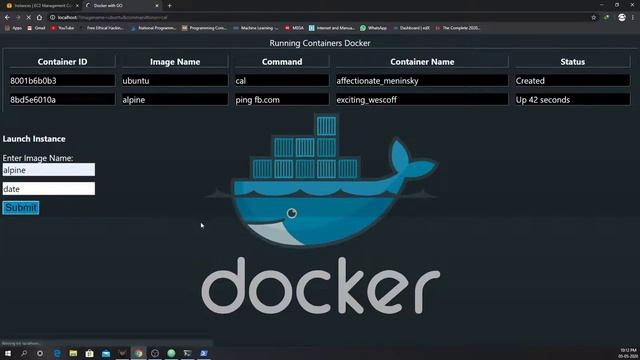Open the Apps bookmark
Image resolution: width=640 pixels, height=360 pixels.
point(13,28)
